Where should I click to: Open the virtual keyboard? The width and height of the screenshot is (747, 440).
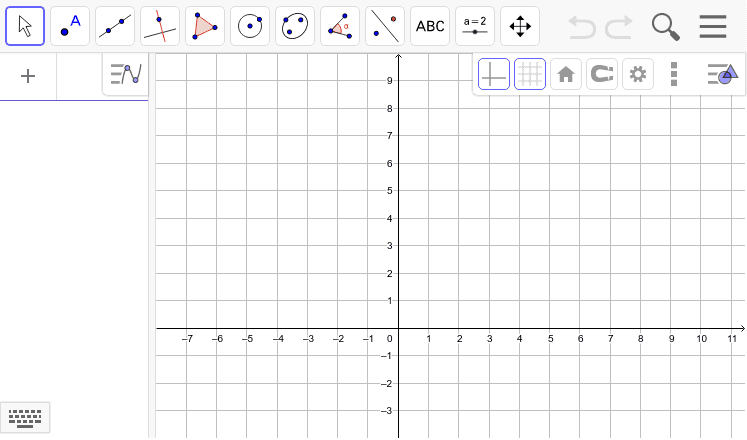[25, 418]
